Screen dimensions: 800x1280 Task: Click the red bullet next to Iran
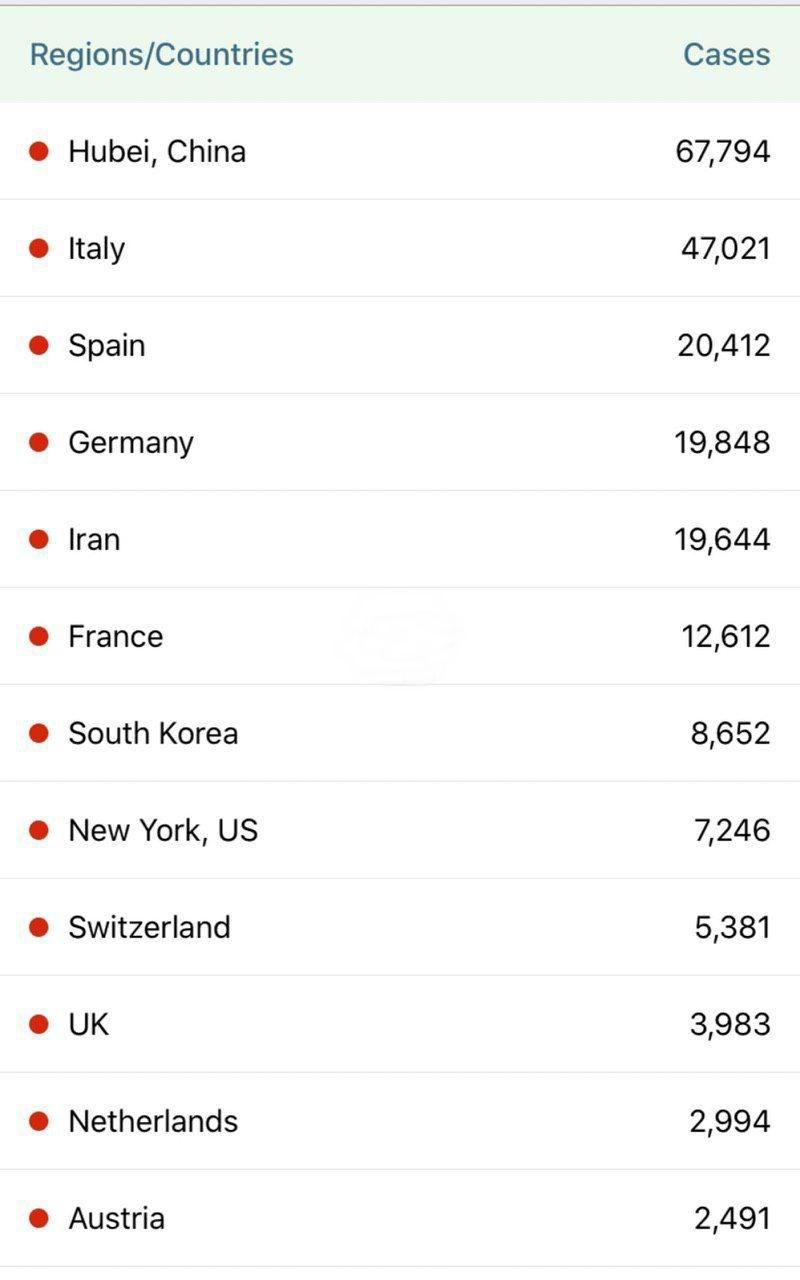tap(39, 539)
